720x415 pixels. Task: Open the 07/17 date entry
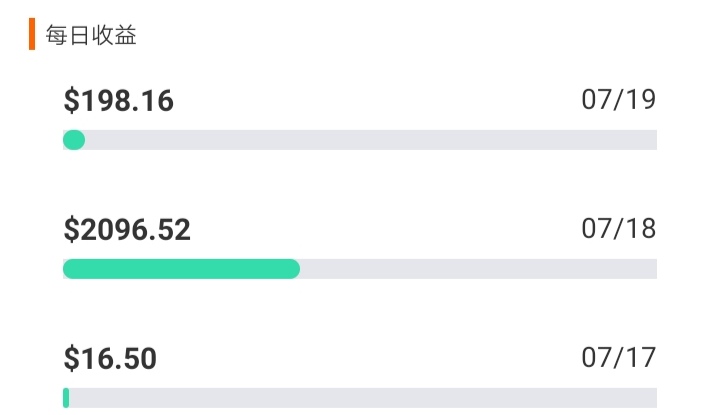pyautogui.click(x=619, y=358)
